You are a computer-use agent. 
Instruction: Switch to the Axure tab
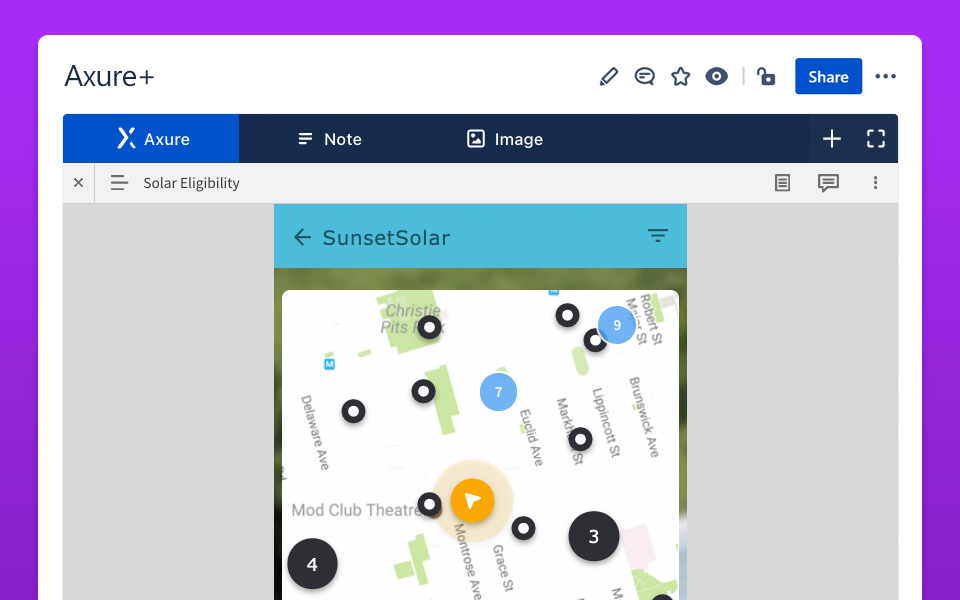[151, 139]
